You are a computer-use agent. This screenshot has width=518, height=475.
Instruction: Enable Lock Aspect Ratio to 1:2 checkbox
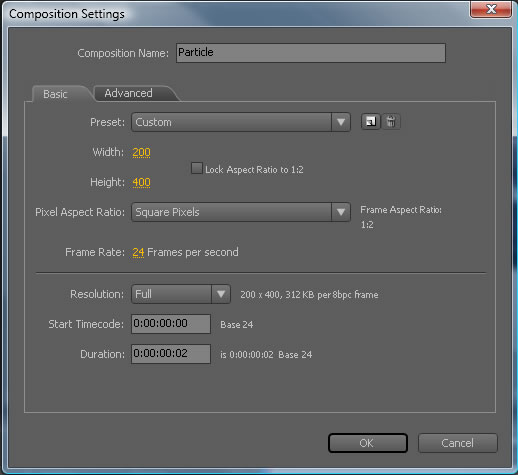click(x=197, y=168)
